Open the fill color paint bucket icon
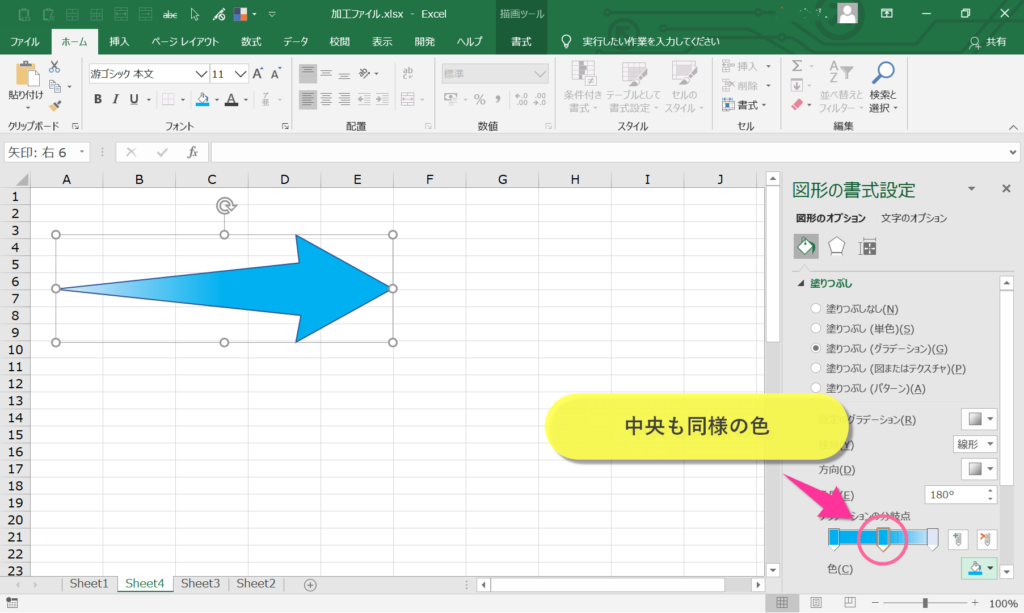The width and height of the screenshot is (1024, 613). click(x=202, y=98)
